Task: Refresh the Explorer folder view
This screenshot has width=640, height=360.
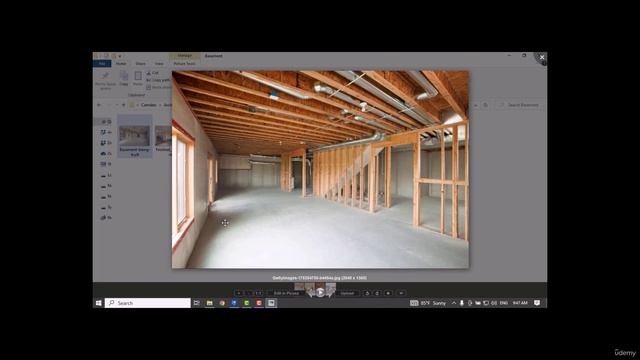Action: [485, 105]
